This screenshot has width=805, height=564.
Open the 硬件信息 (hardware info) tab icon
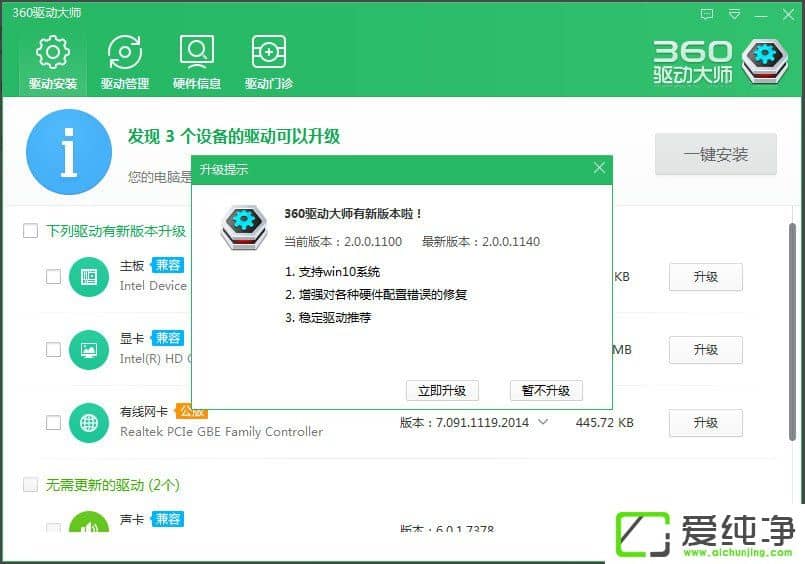(x=196, y=53)
